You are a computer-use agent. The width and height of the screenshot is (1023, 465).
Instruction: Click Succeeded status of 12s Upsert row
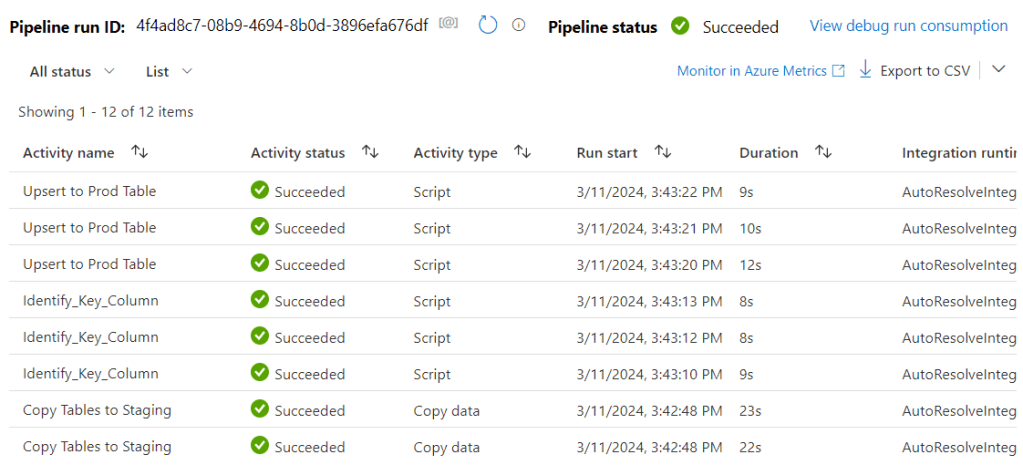(309, 265)
